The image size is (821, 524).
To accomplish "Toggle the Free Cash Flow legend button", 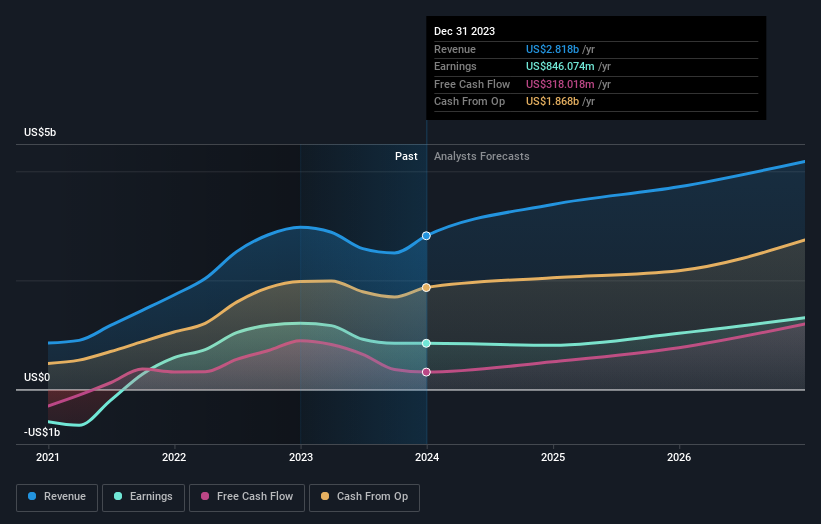I will [247, 497].
